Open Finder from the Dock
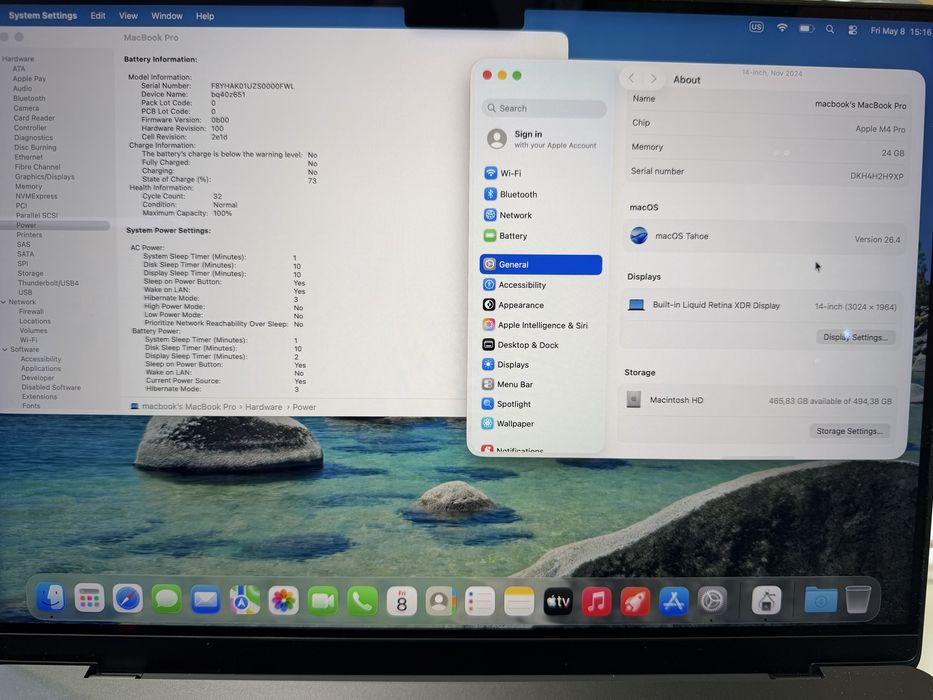 click(51, 598)
